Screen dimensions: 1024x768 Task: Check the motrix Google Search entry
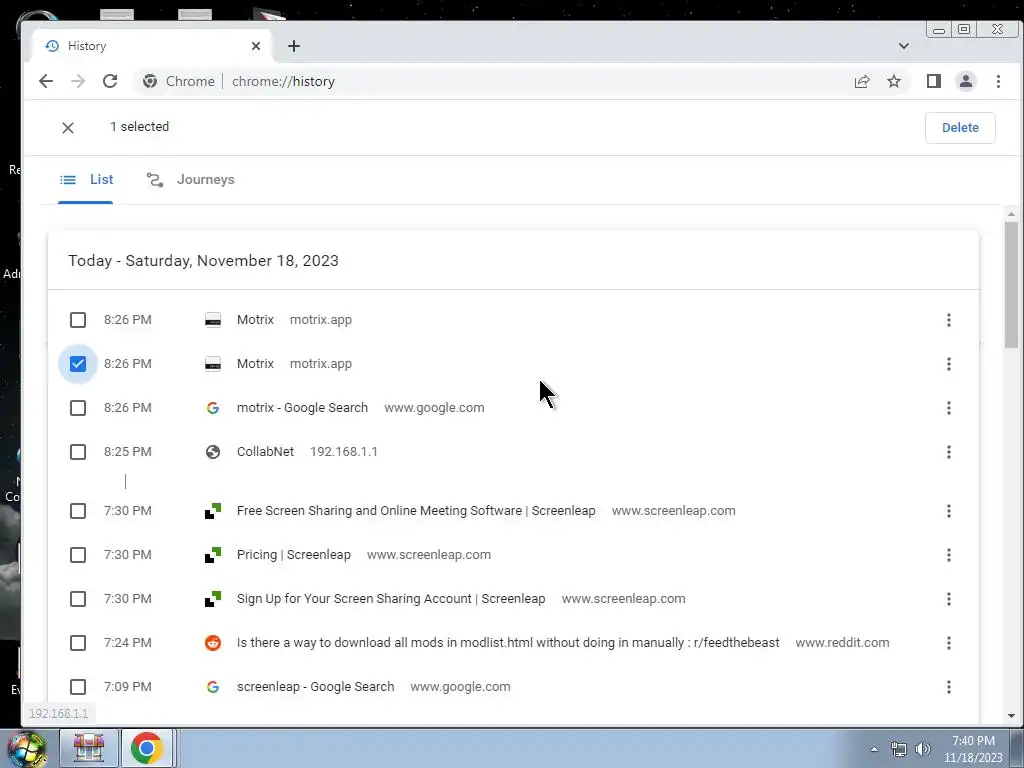tap(78, 408)
